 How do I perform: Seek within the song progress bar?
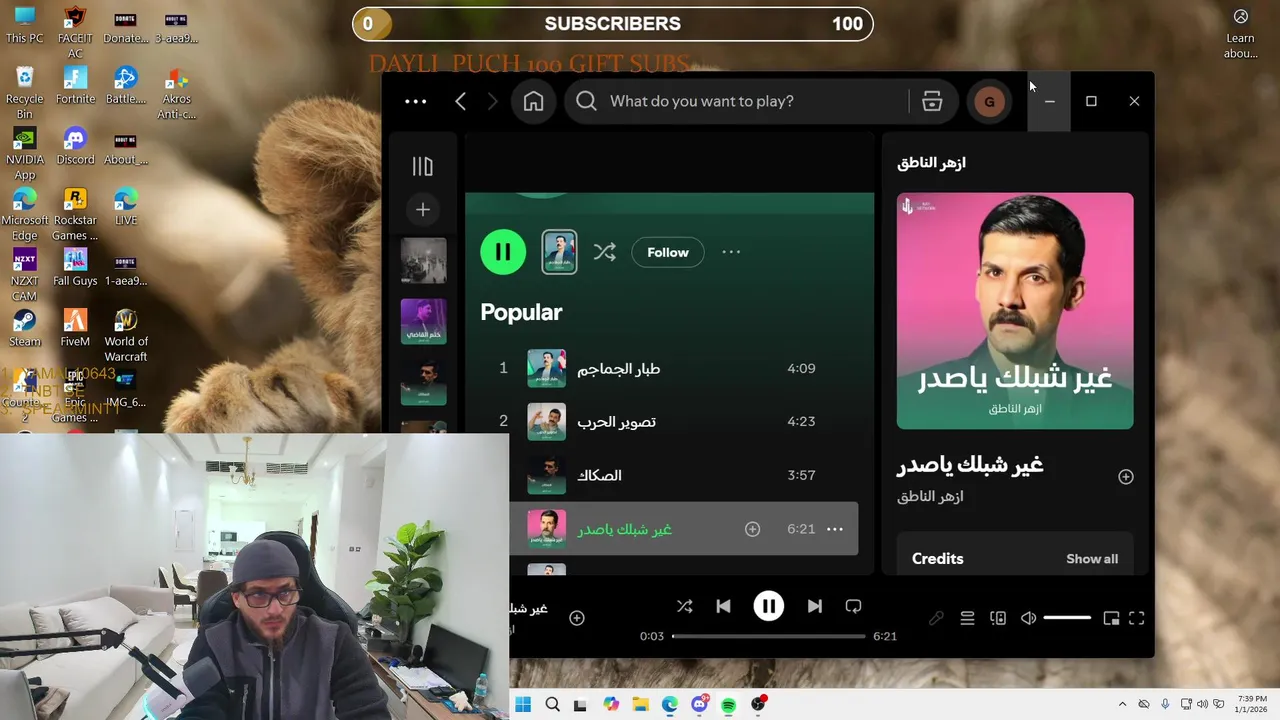click(x=768, y=636)
